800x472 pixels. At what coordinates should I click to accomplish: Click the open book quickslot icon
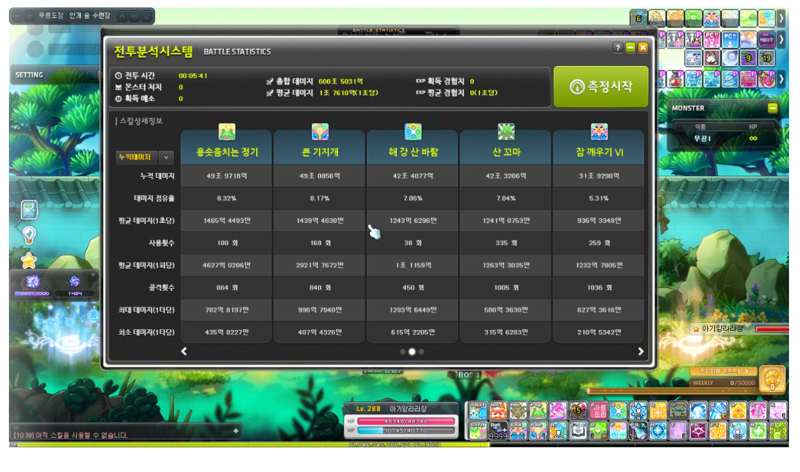[578, 431]
